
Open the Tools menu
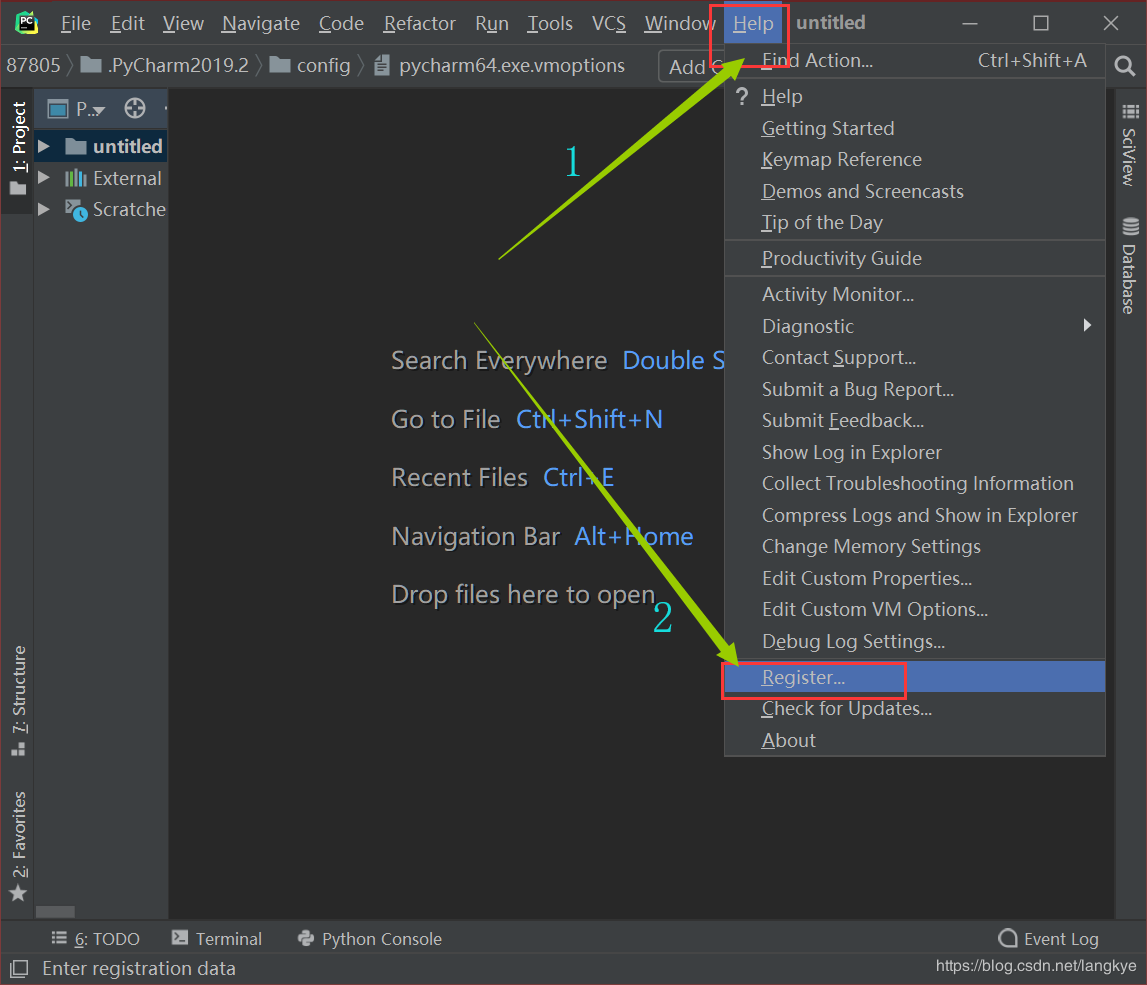point(550,23)
